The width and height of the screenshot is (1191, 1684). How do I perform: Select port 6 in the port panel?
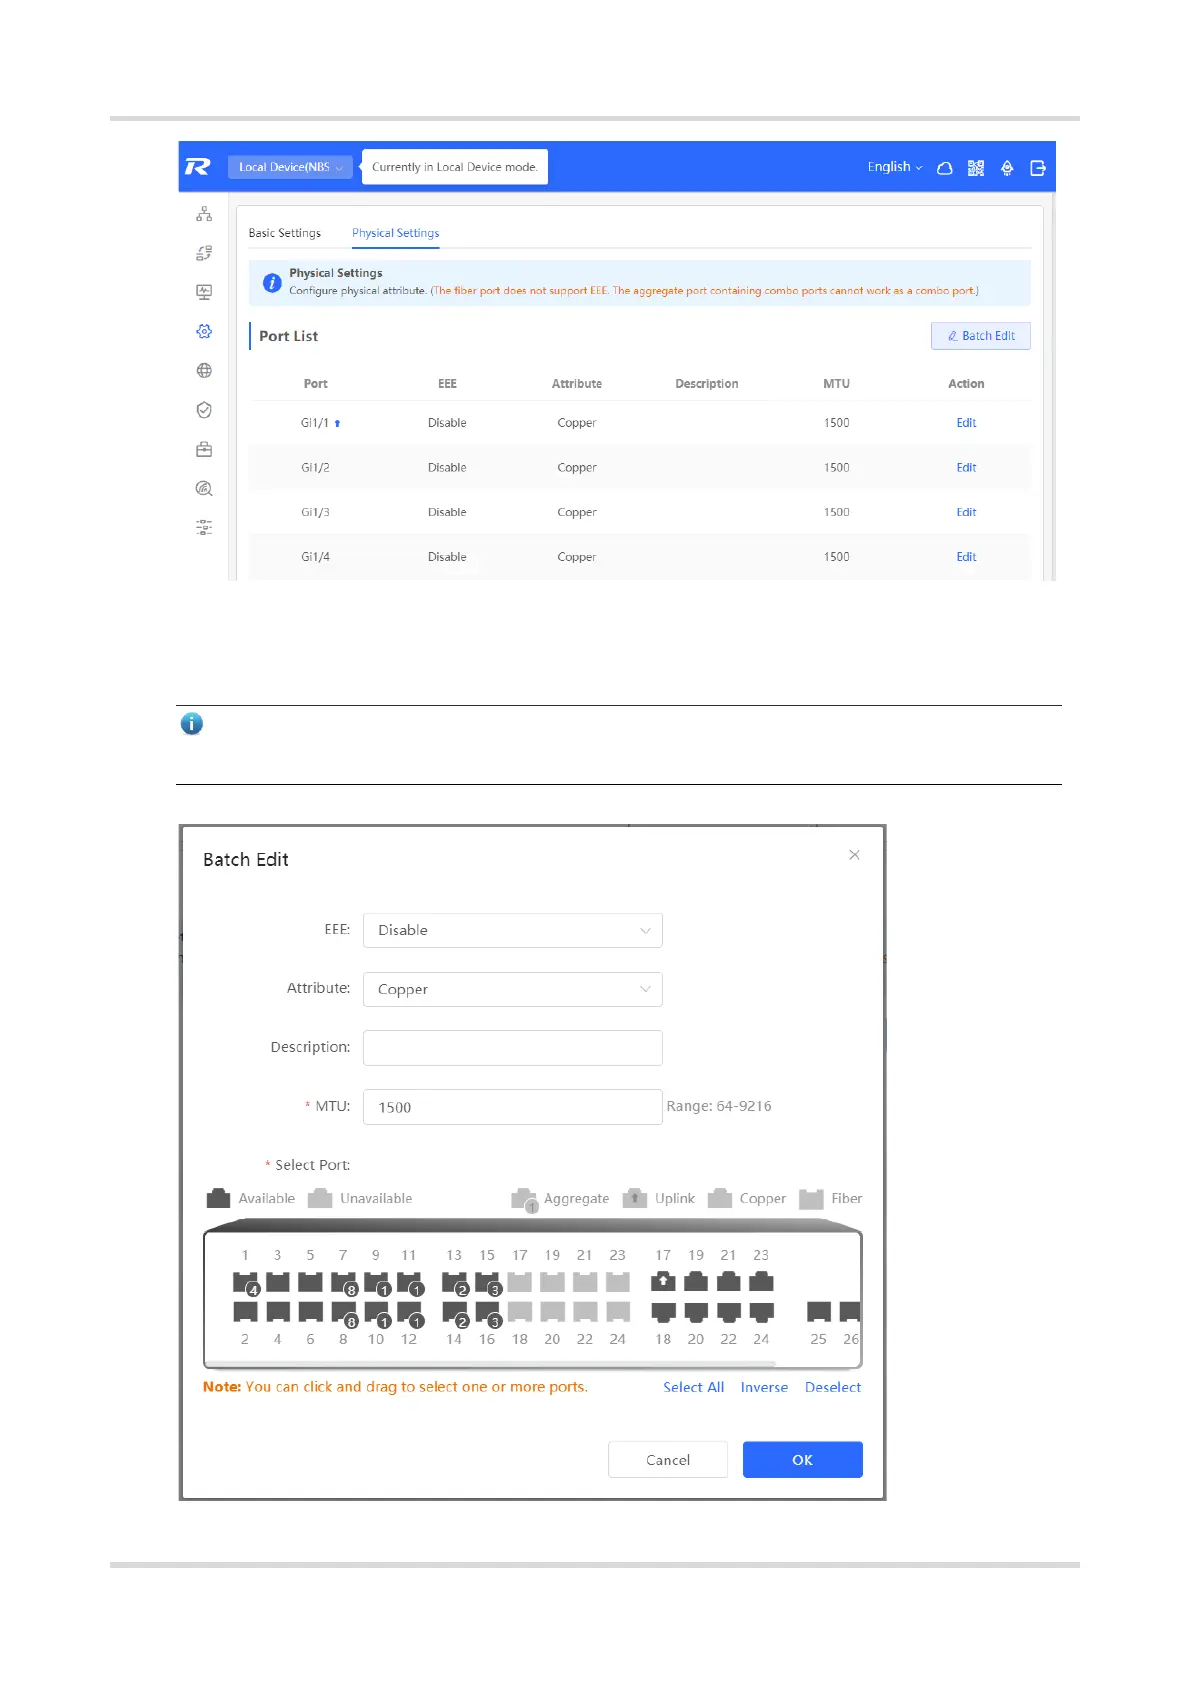(x=311, y=1311)
